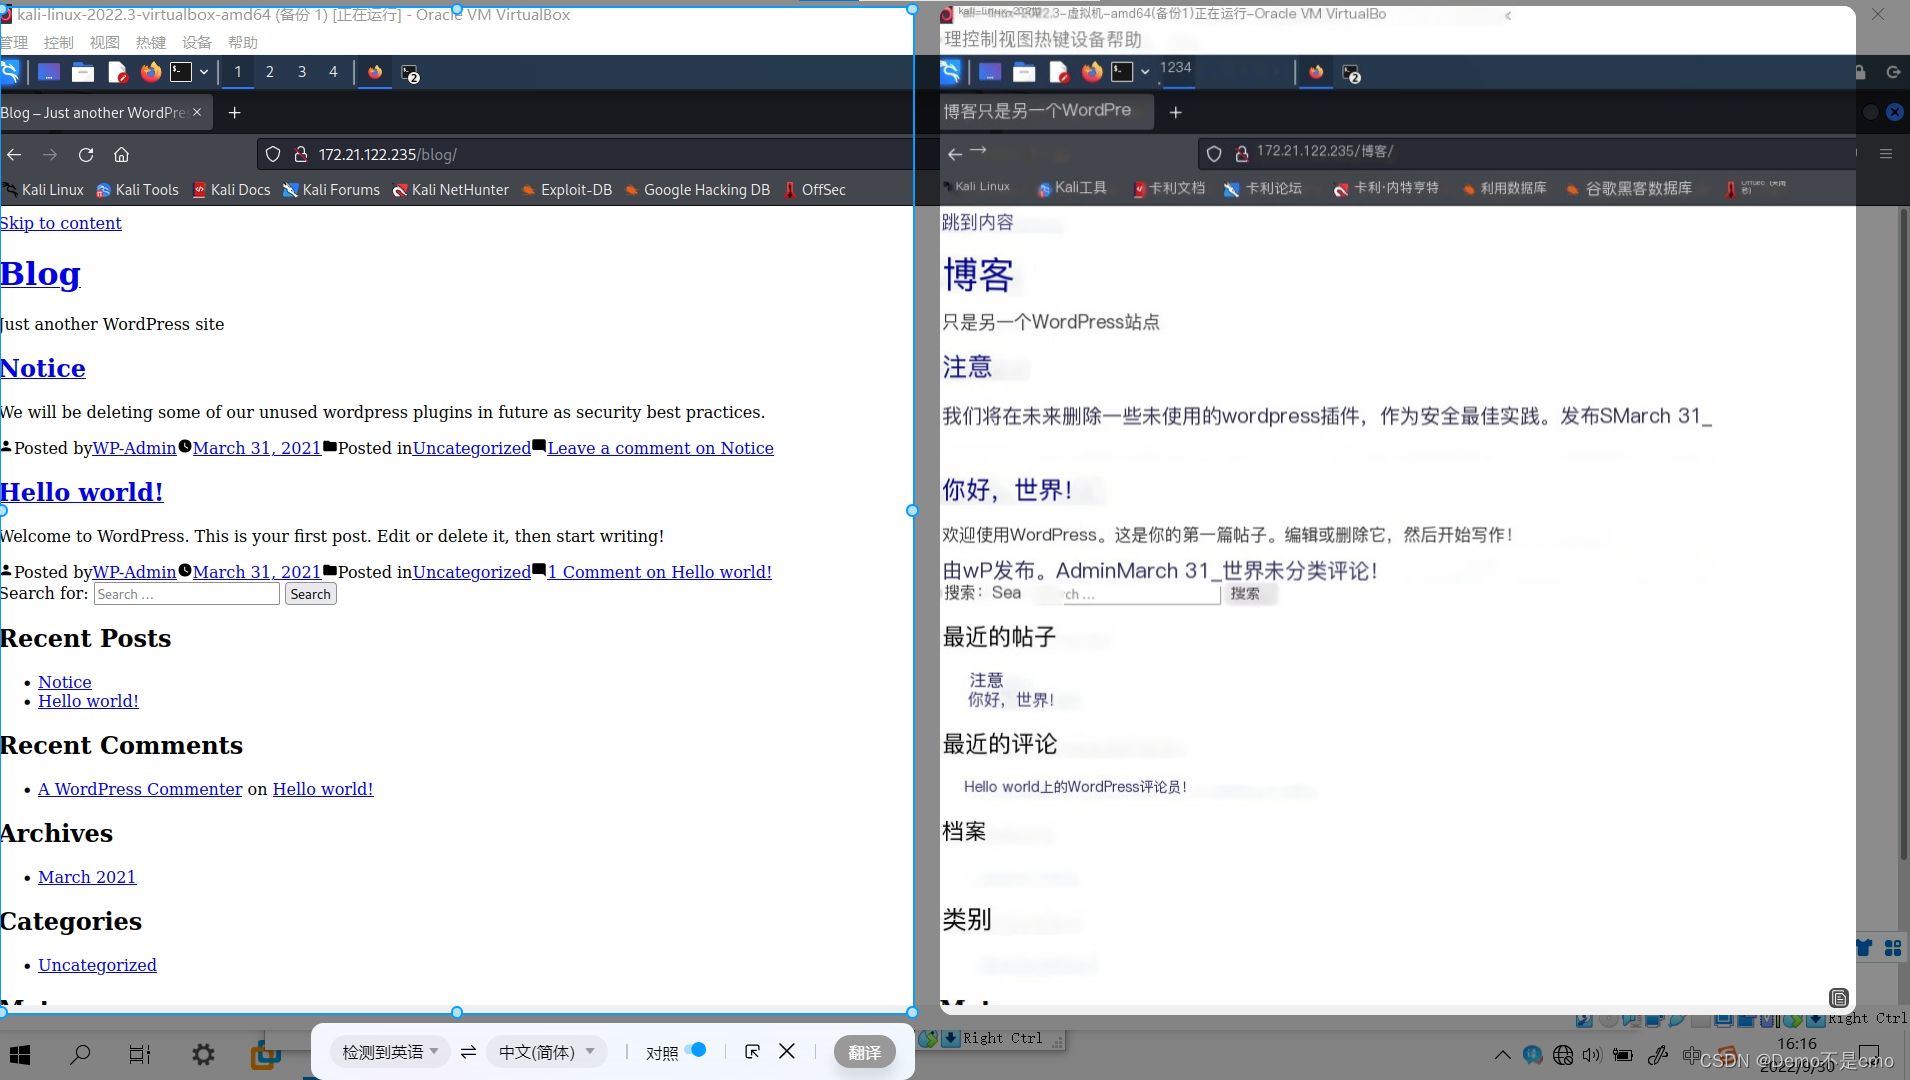Open the 'March 2021' archive link

point(87,877)
